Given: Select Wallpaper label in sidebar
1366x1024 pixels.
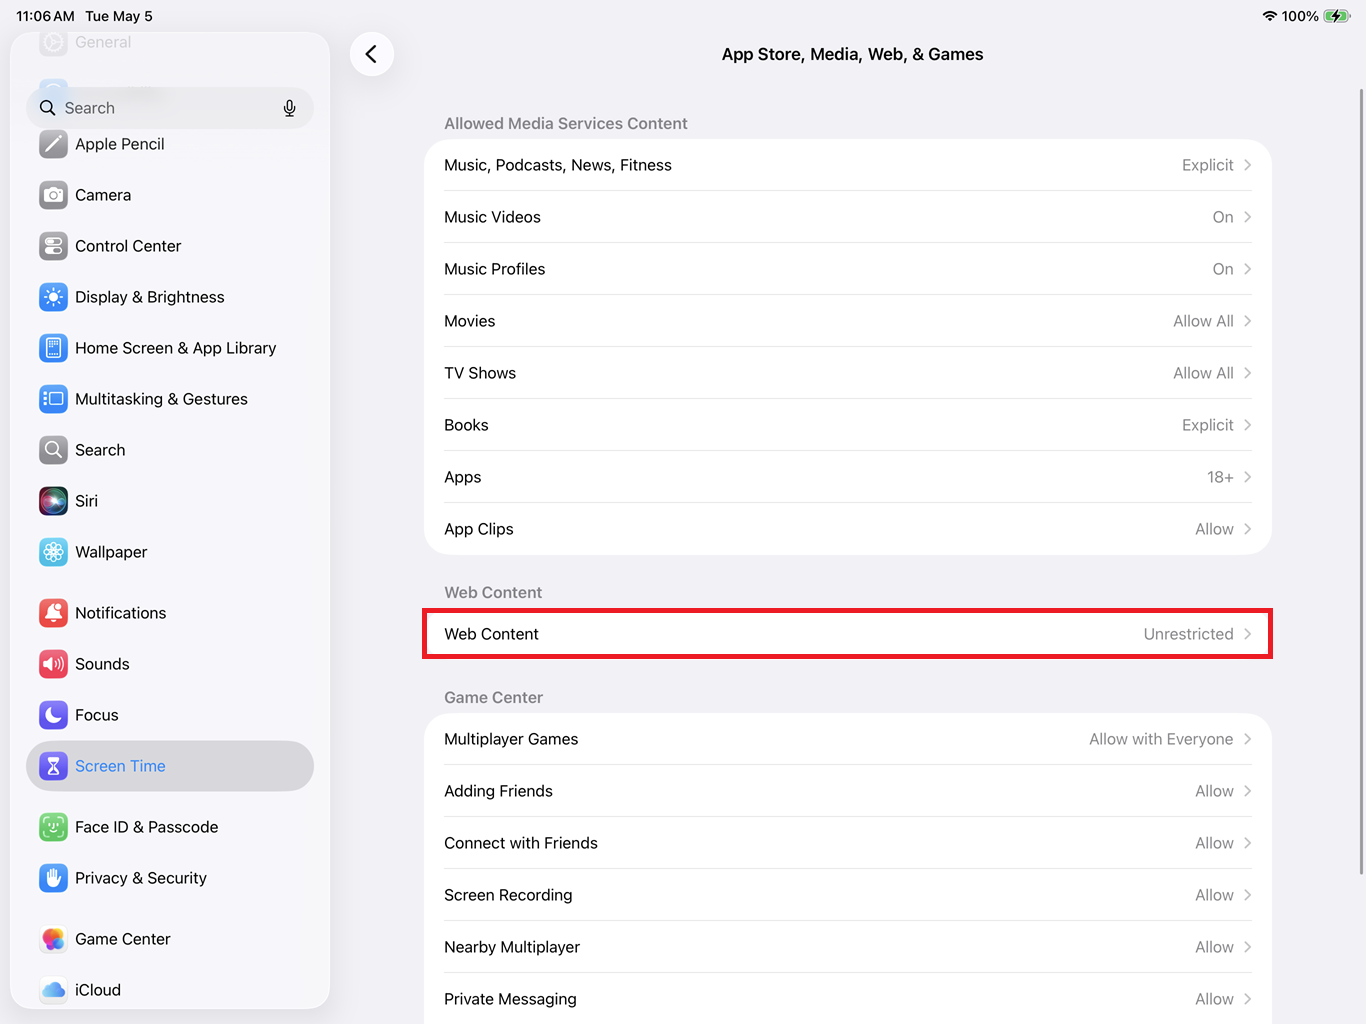Looking at the screenshot, I should (x=111, y=552).
